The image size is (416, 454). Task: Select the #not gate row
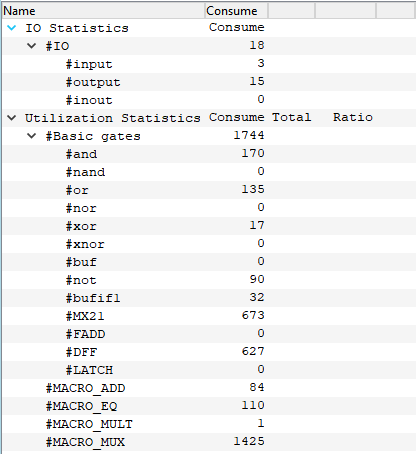209,280
